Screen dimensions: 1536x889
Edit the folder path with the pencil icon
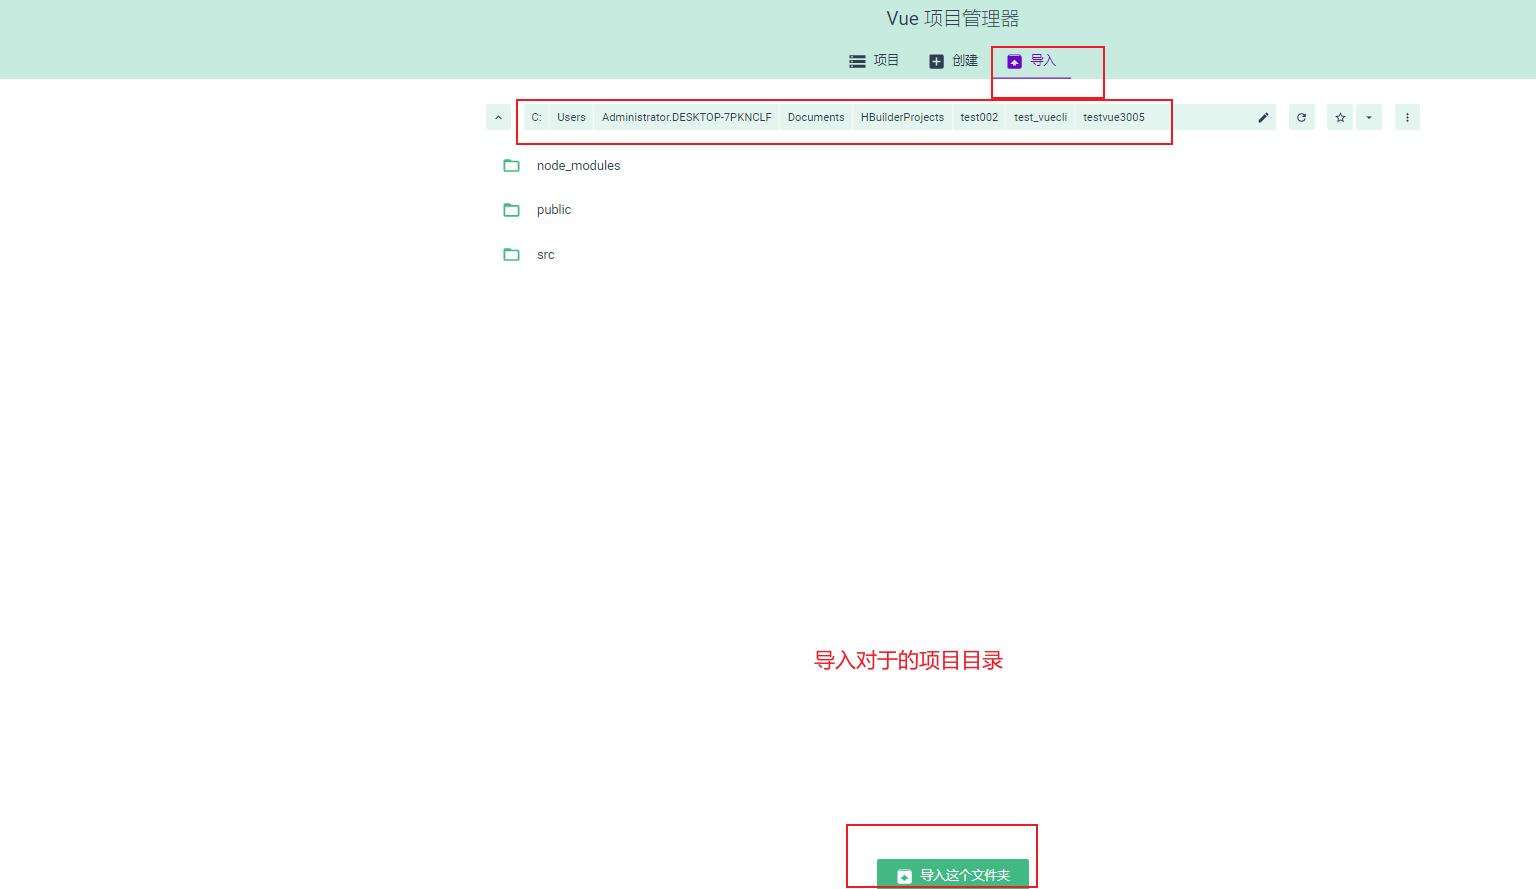click(1263, 117)
